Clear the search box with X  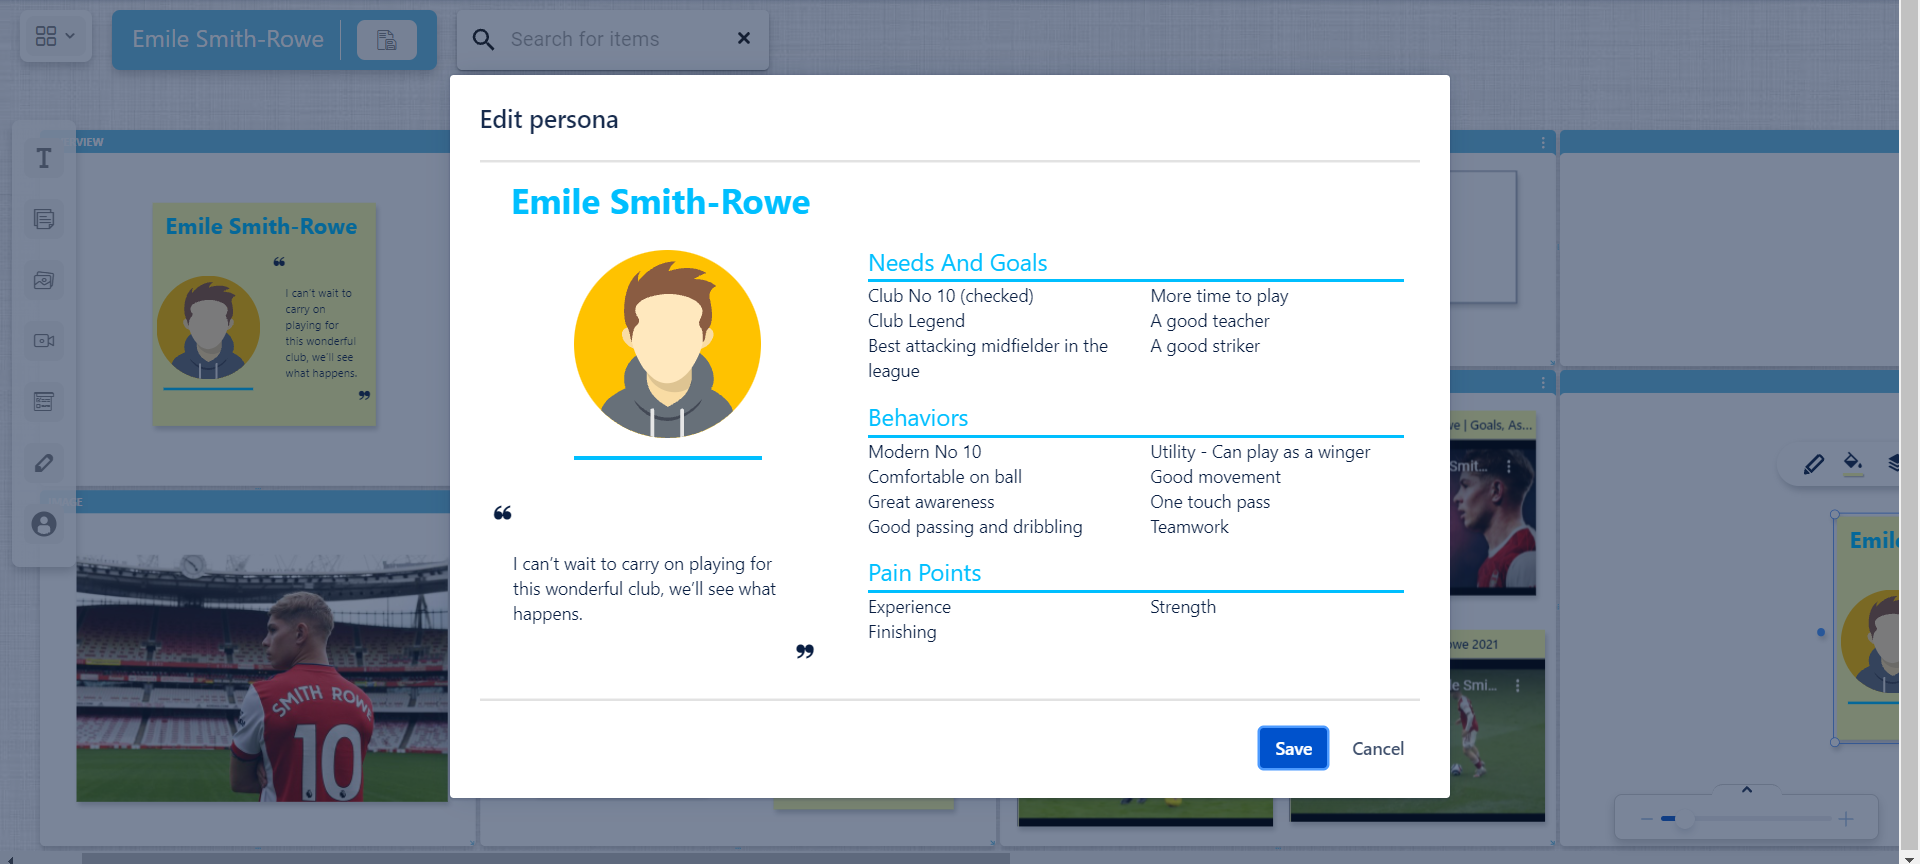click(743, 38)
